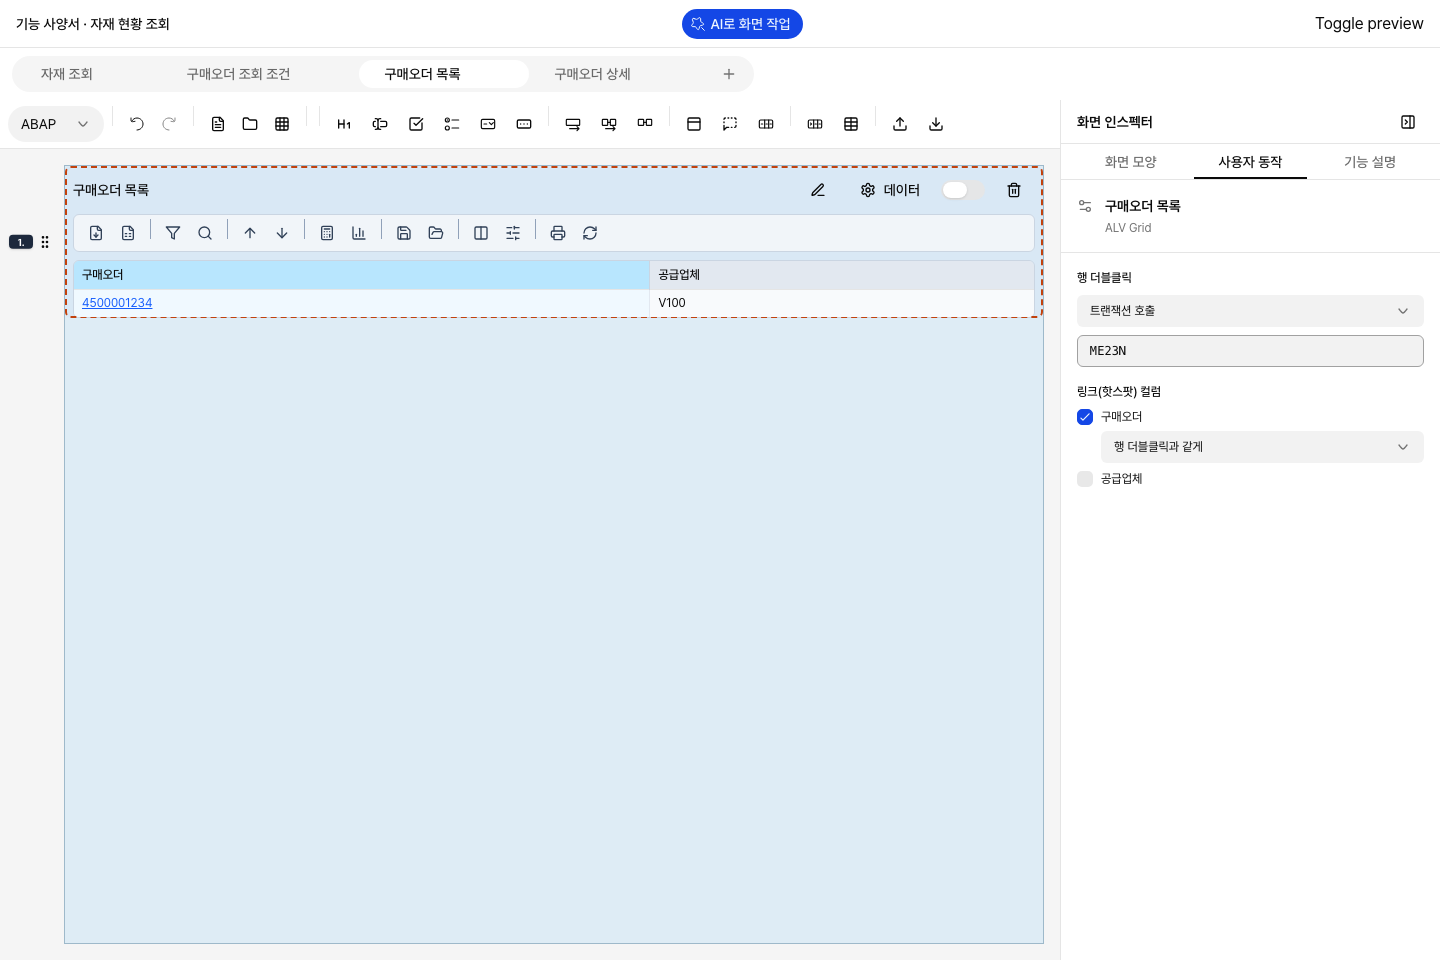The image size is (1440, 960).
Task: Open the 화면 모양 inspector tab
Action: click(1131, 162)
